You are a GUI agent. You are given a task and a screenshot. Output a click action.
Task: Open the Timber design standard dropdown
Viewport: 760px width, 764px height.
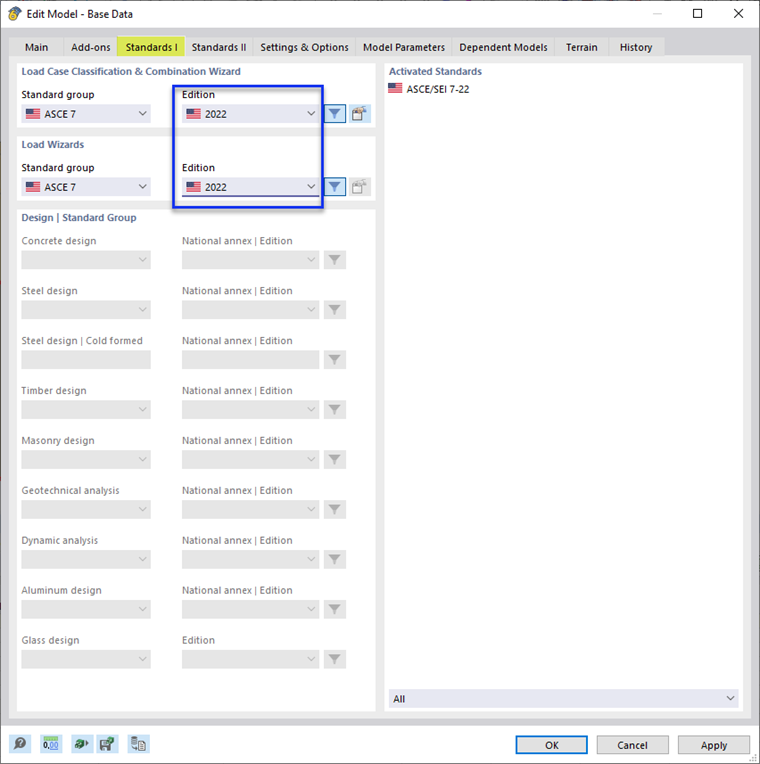[x=86, y=409]
